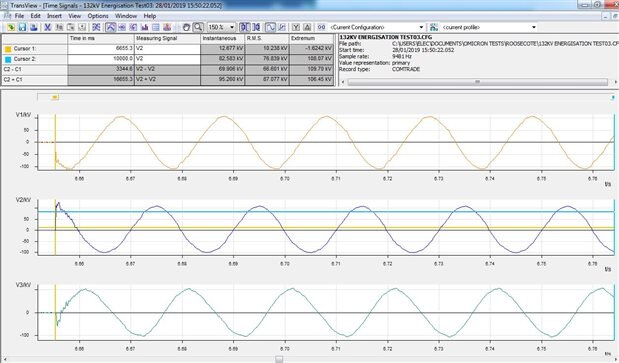This screenshot has width=619, height=363.
Task: Click the Instantaneous column header
Action: coord(223,39)
